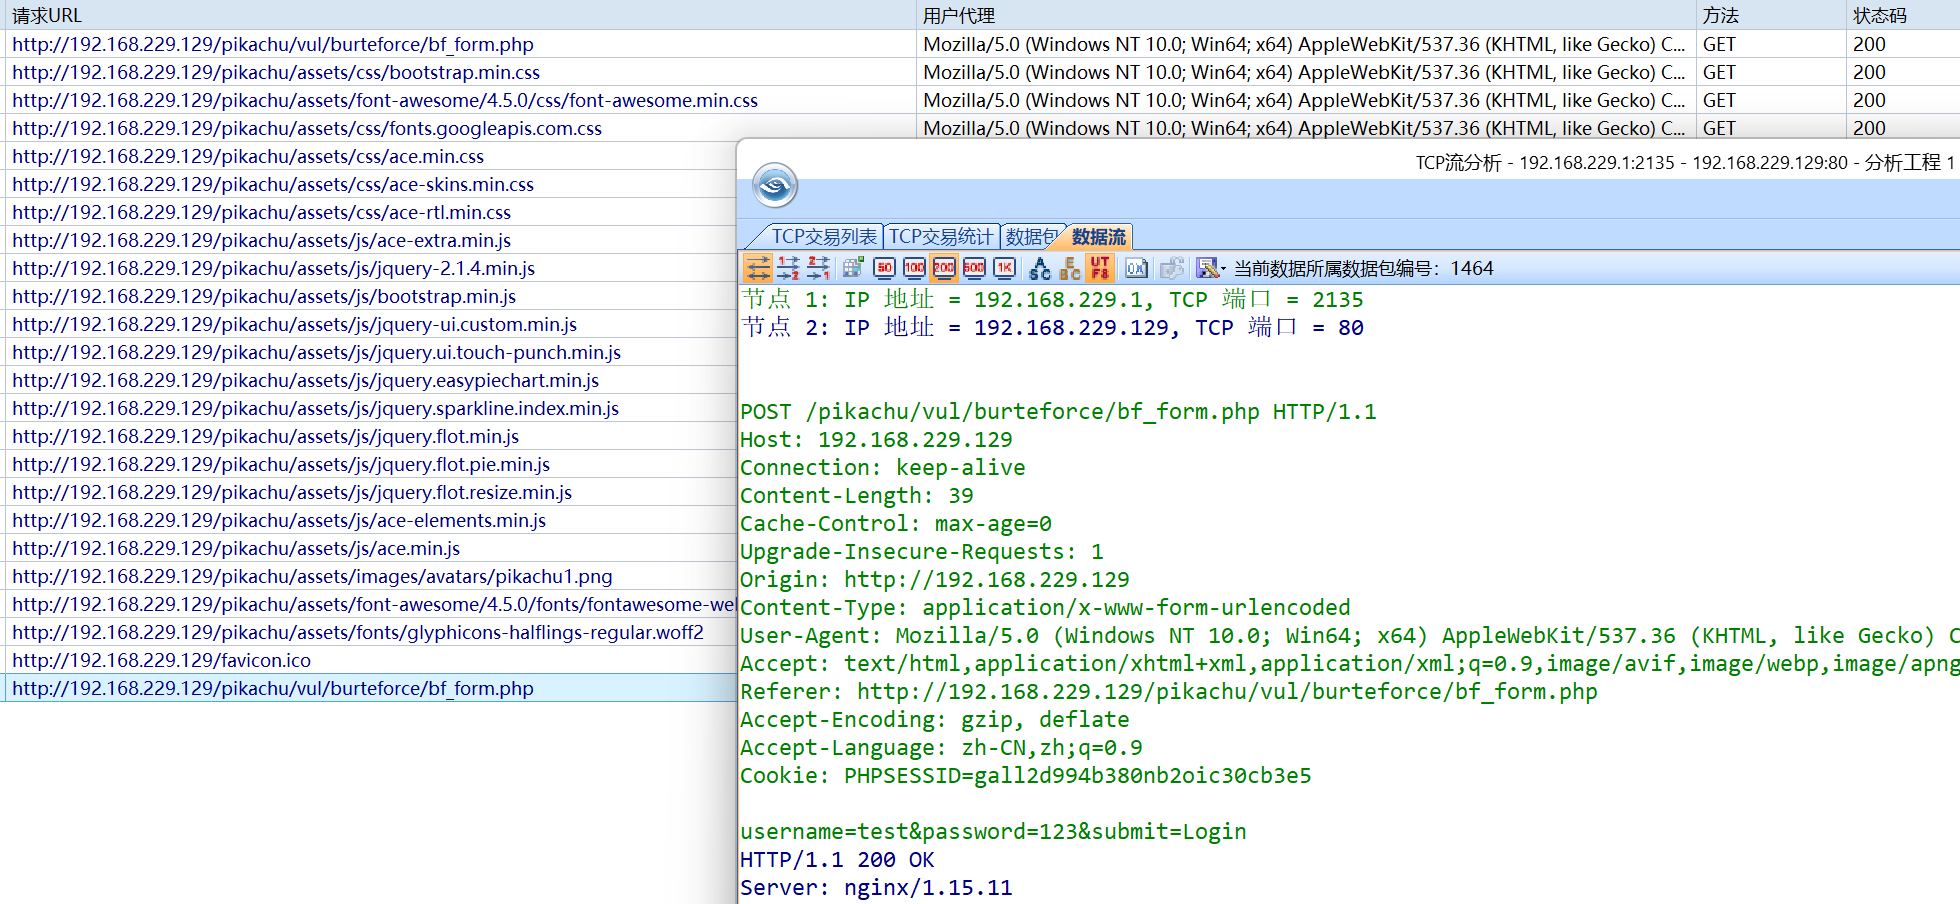Switch the decoding to ASCII (ASC icon)
The width and height of the screenshot is (1960, 904).
[x=1040, y=268]
